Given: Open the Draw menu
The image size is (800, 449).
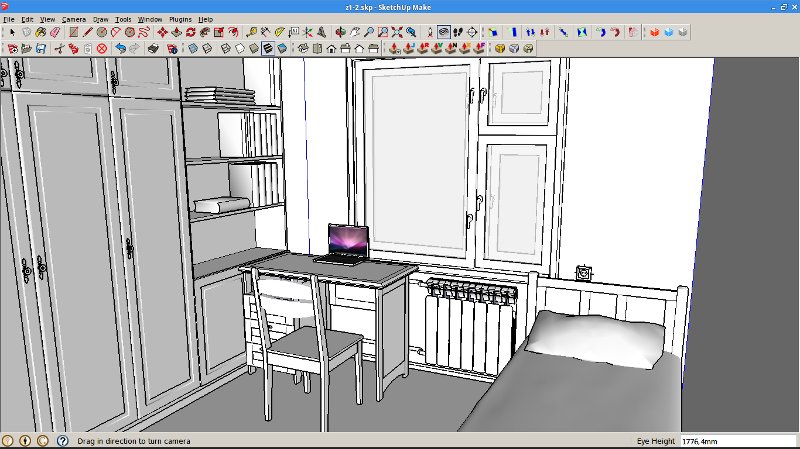Looking at the screenshot, I should tap(101, 19).
